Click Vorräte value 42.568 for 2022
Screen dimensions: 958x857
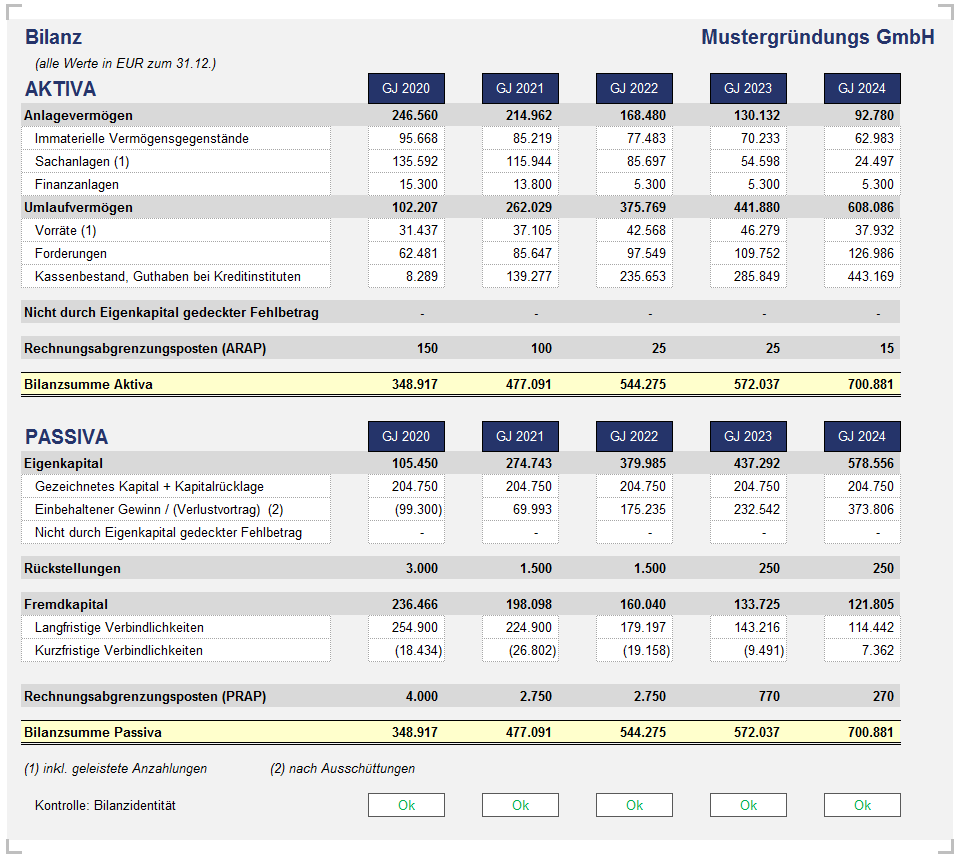pos(634,230)
